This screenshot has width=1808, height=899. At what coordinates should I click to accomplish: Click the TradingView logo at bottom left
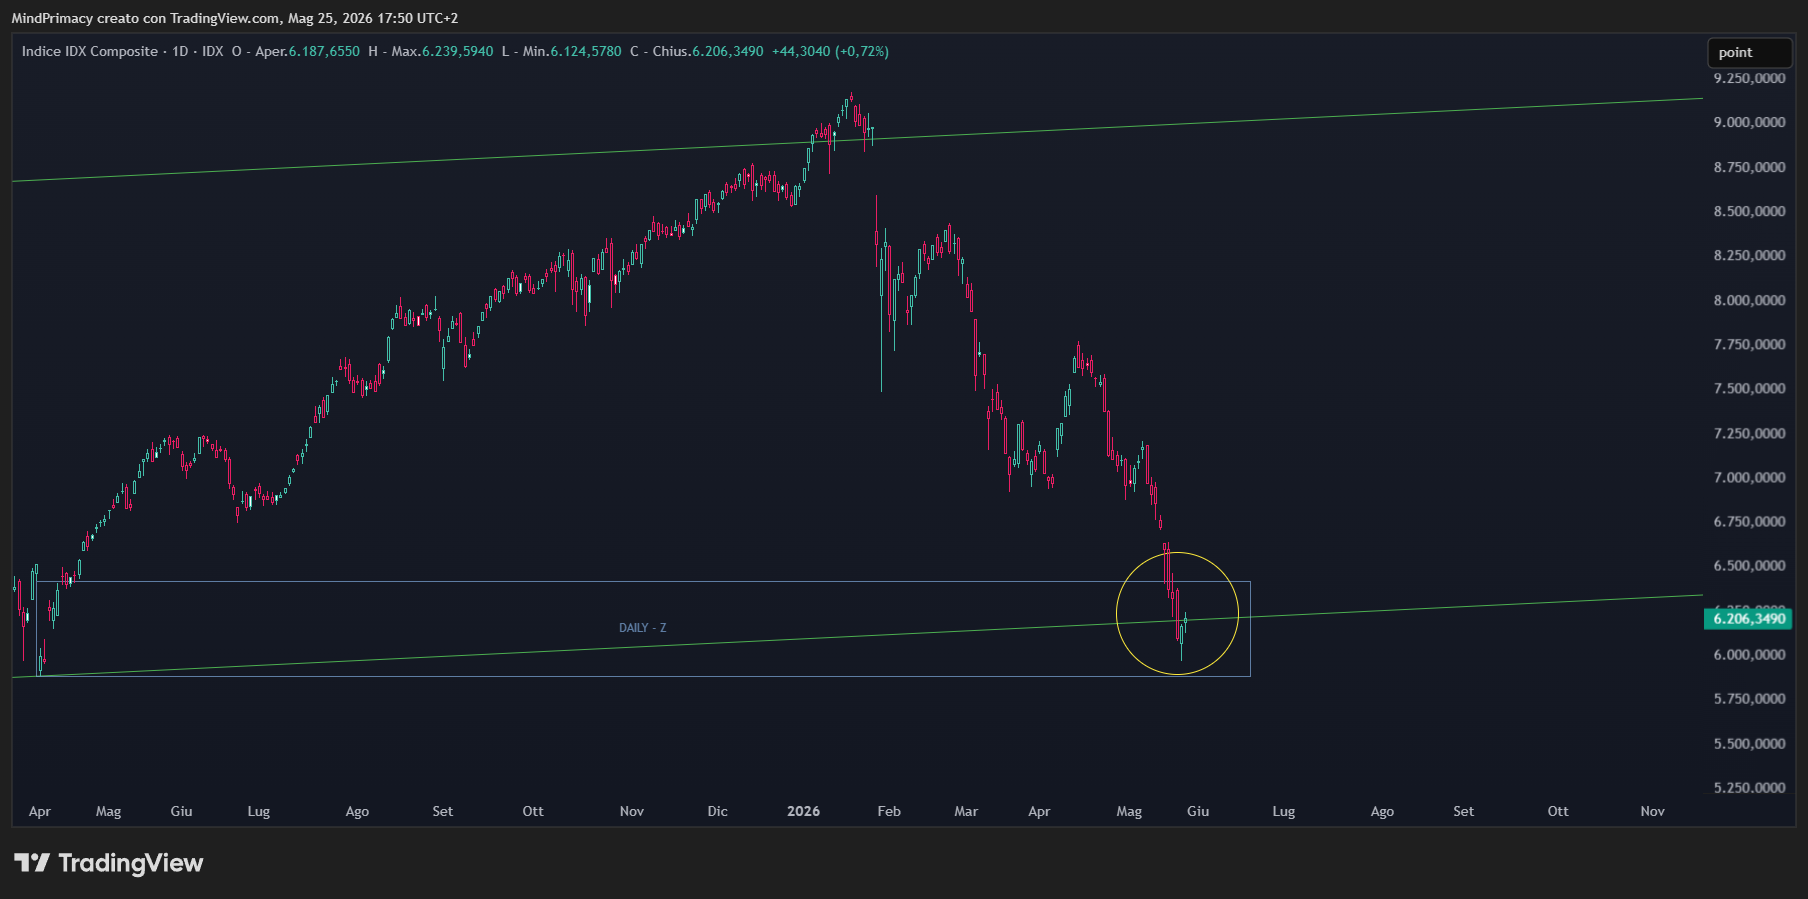point(108,863)
